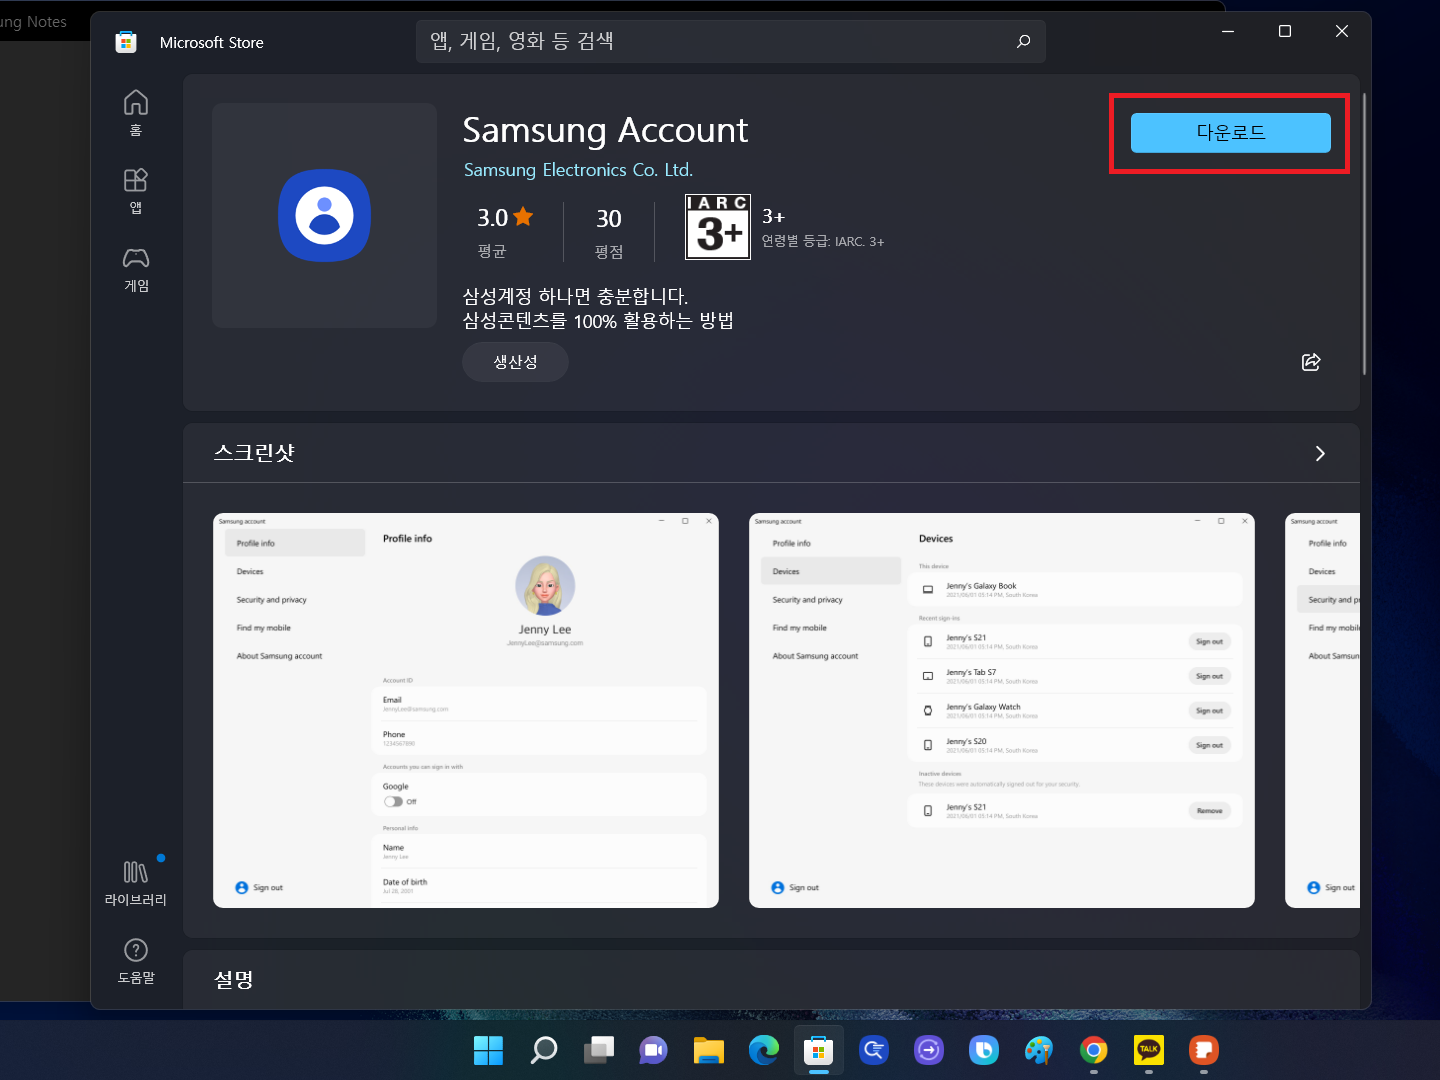The width and height of the screenshot is (1440, 1080).
Task: Maximize the Microsoft Store window
Action: pos(1285,31)
